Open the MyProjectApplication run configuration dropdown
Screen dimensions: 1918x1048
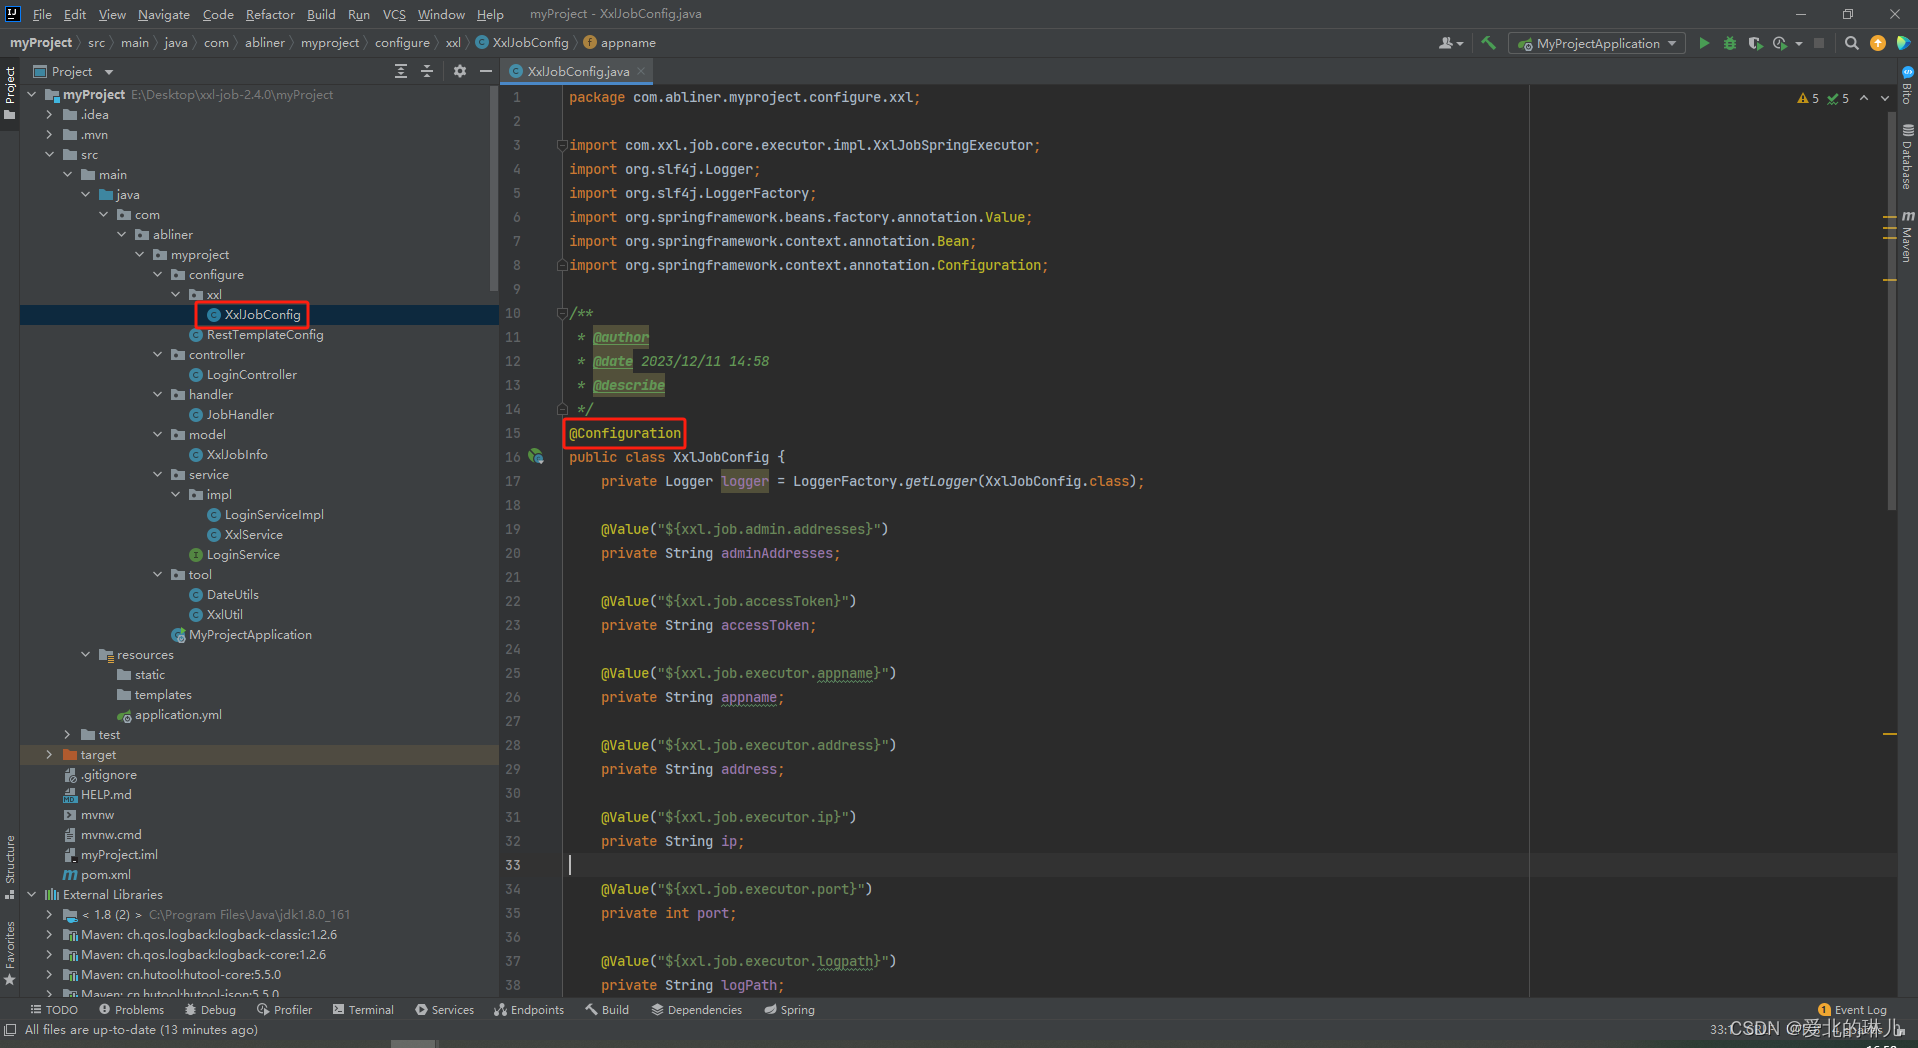click(x=1596, y=43)
